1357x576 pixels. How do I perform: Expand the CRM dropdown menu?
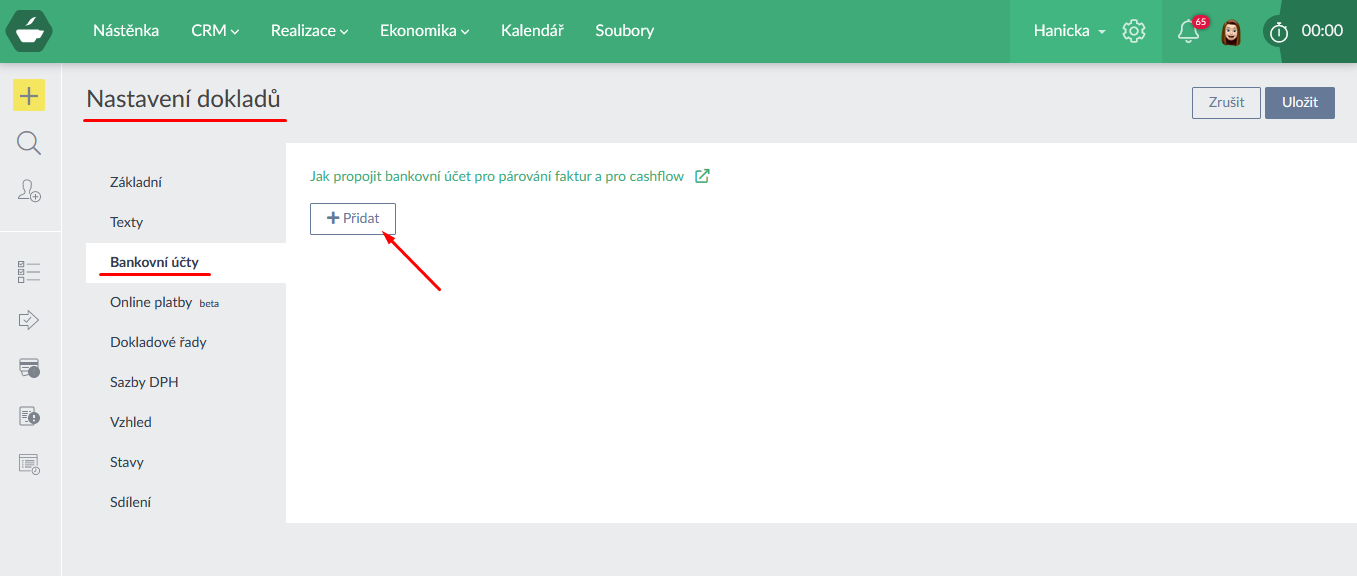[215, 31]
